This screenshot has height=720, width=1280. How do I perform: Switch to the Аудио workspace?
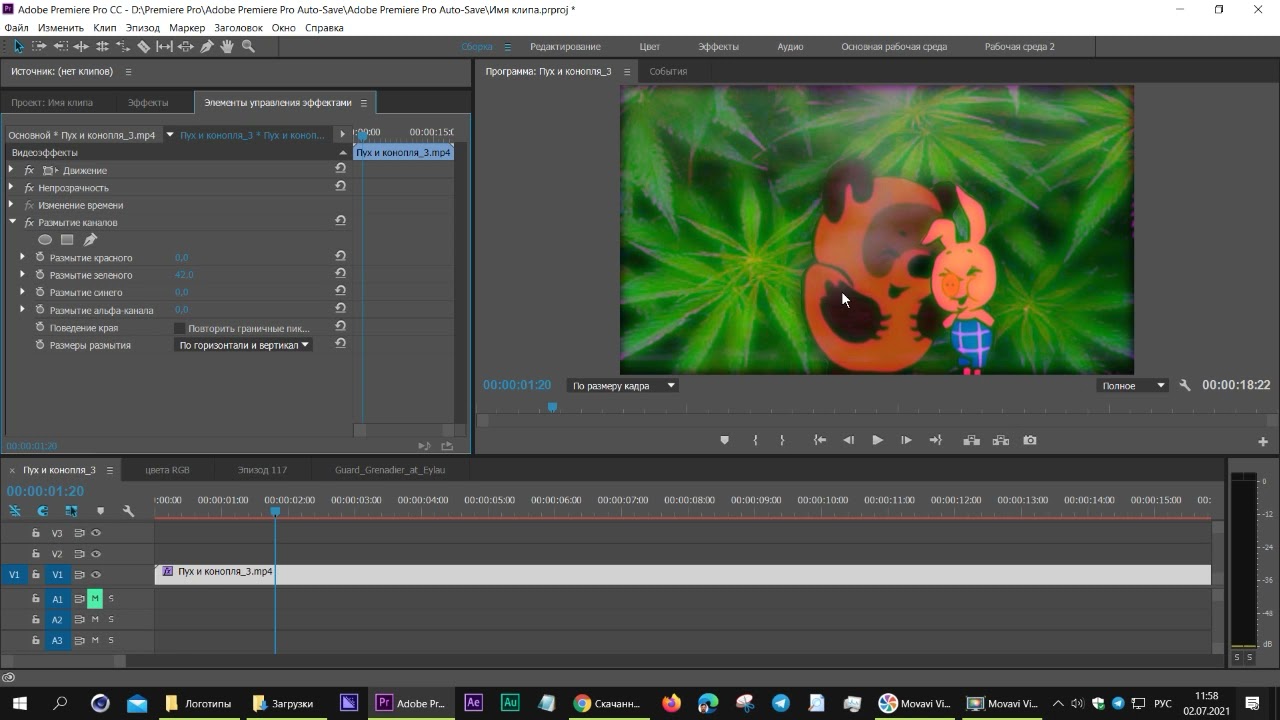point(790,47)
